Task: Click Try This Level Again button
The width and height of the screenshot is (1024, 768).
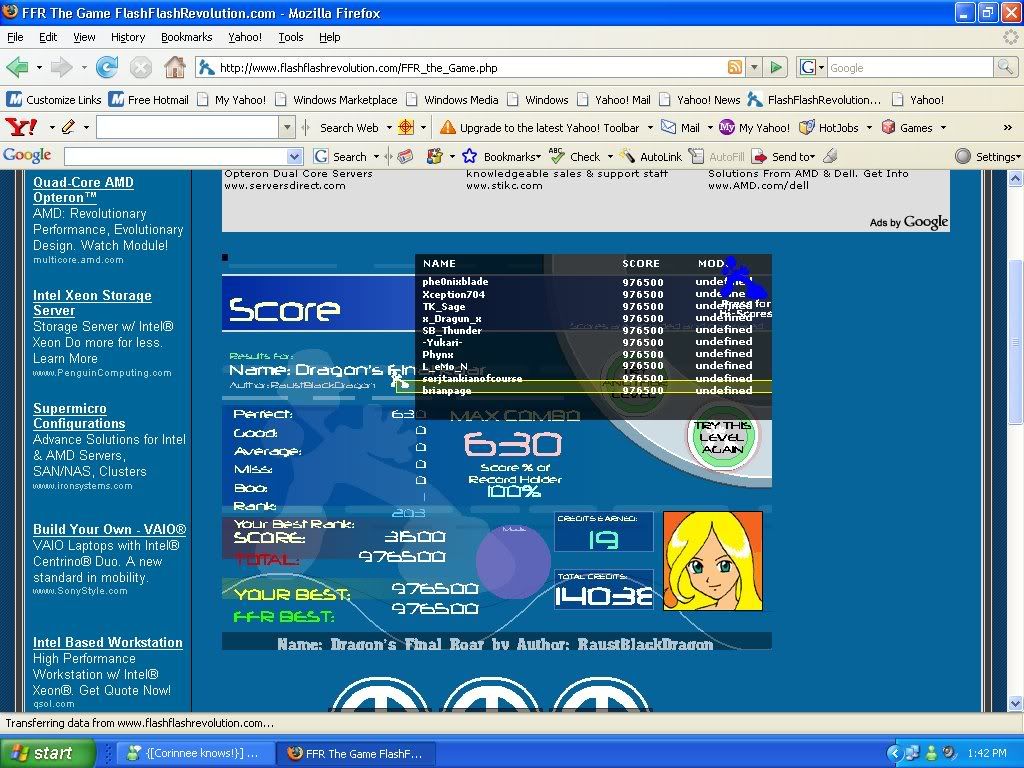Action: 722,438
